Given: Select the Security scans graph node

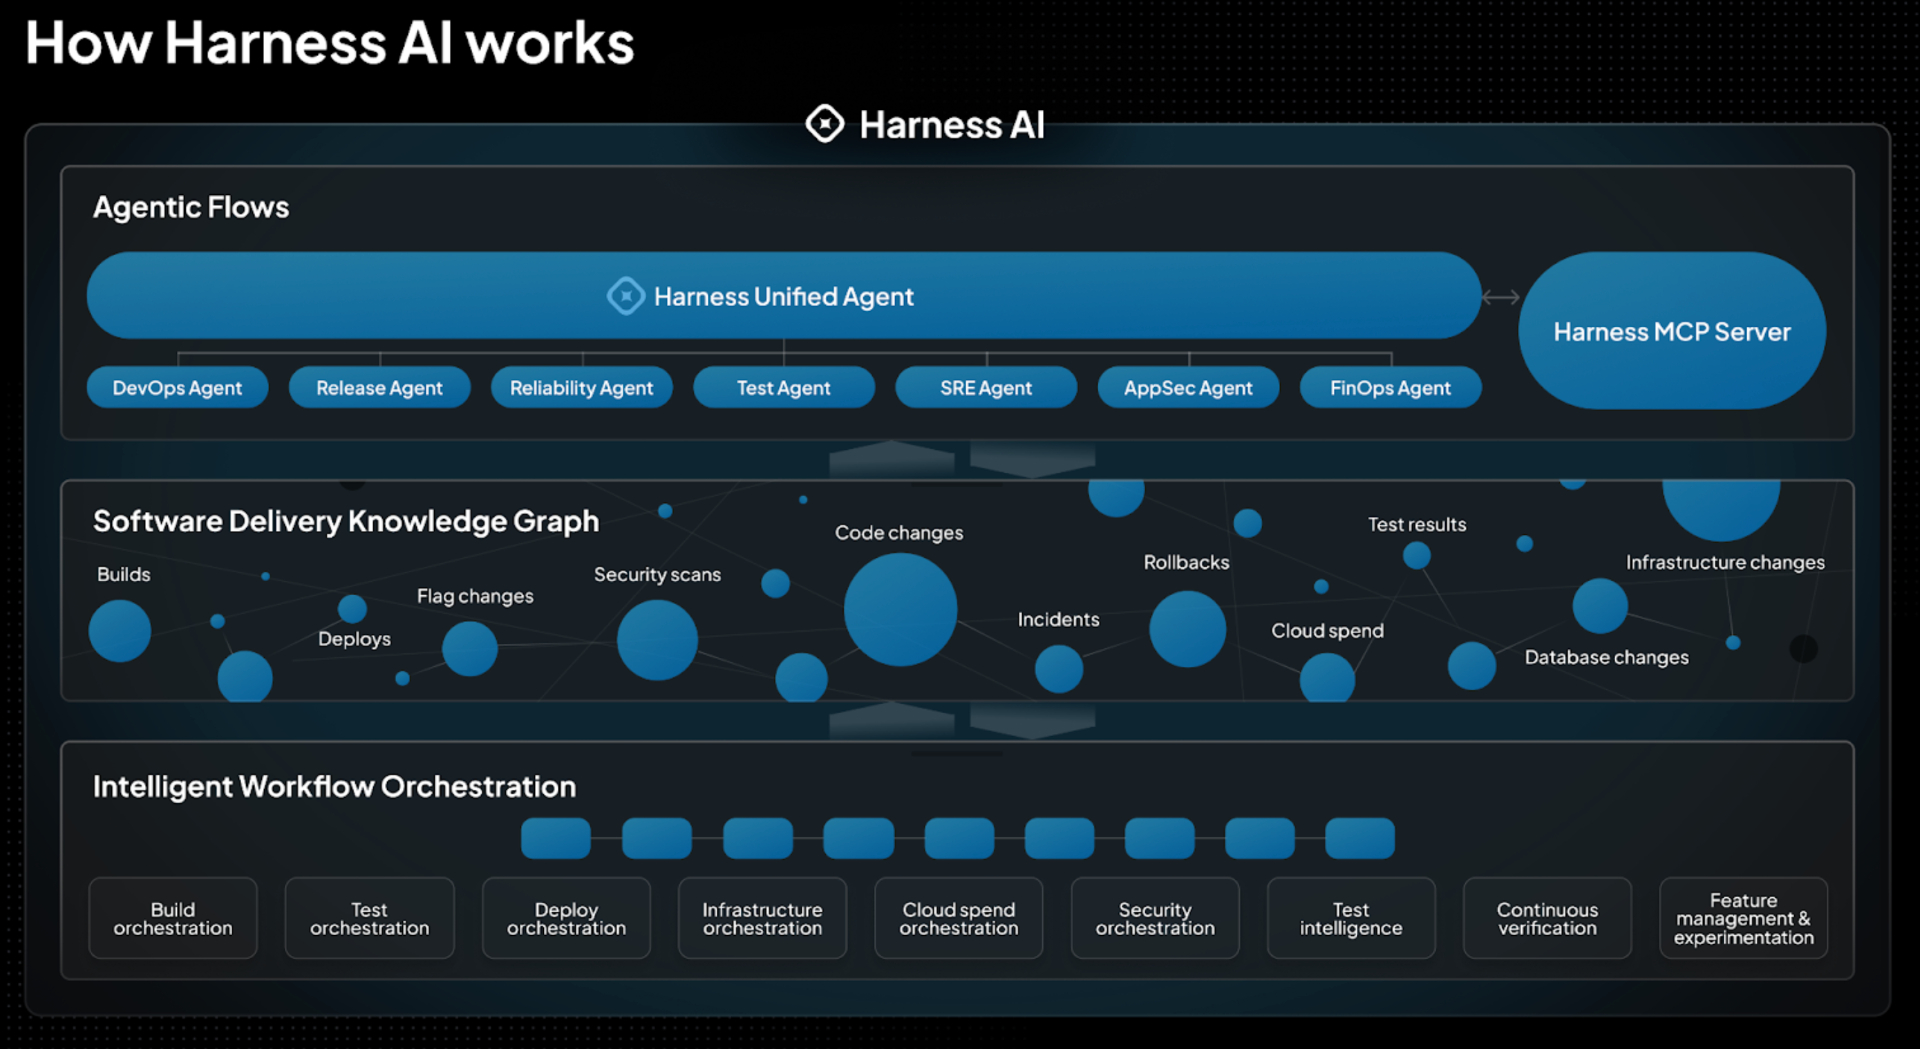Looking at the screenshot, I should coord(657,642).
